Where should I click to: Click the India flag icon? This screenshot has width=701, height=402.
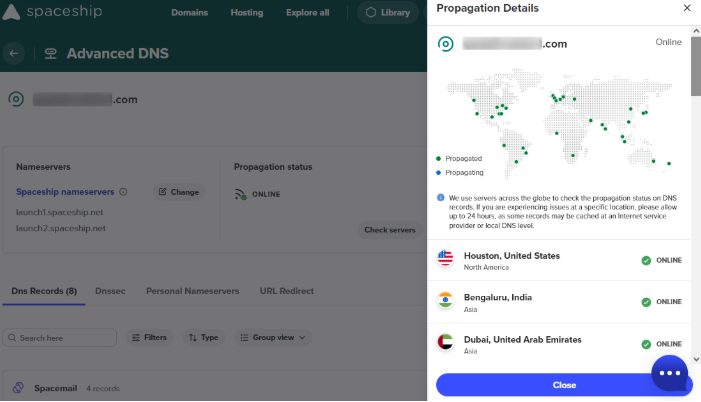(446, 301)
